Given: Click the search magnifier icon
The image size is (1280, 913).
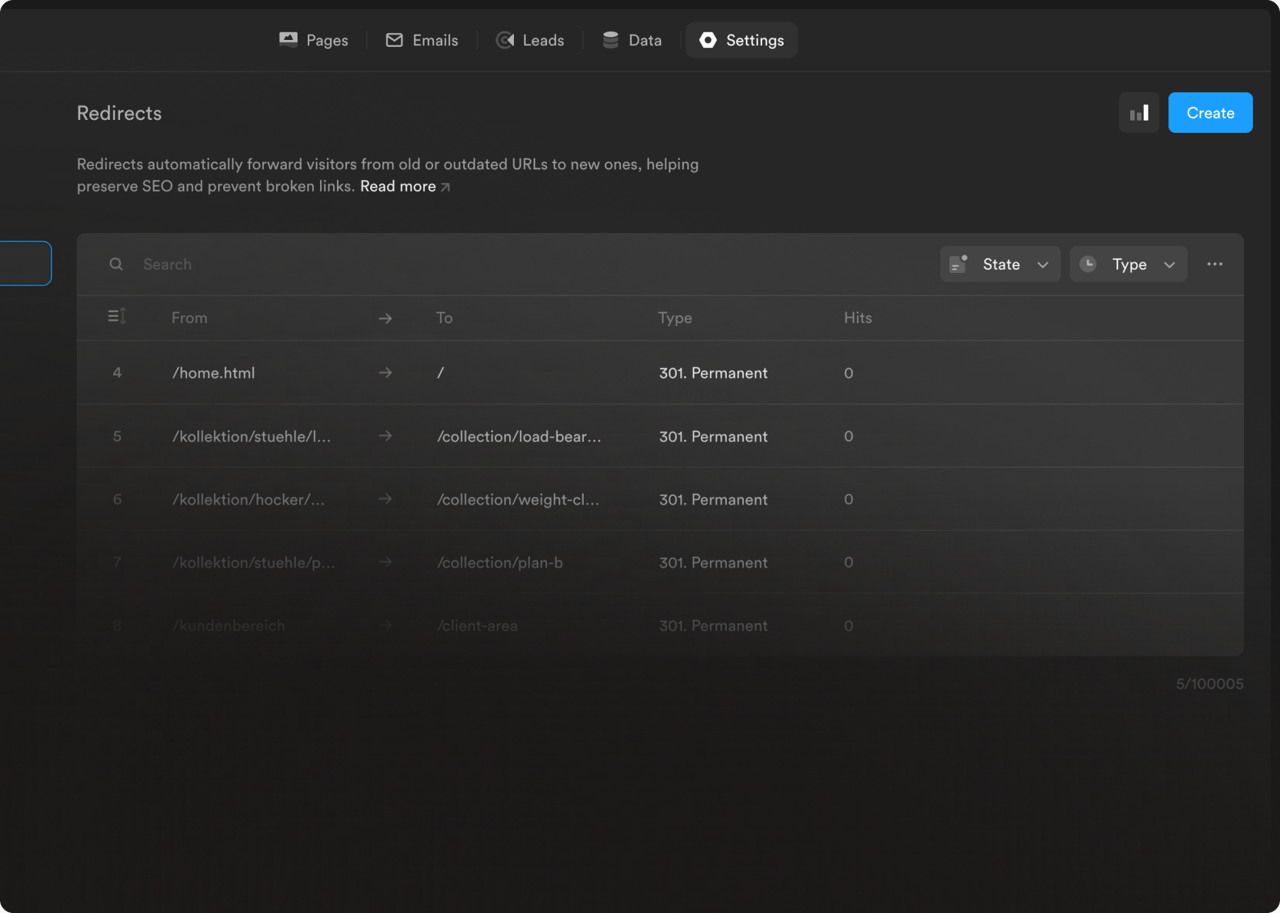Looking at the screenshot, I should pyautogui.click(x=116, y=264).
